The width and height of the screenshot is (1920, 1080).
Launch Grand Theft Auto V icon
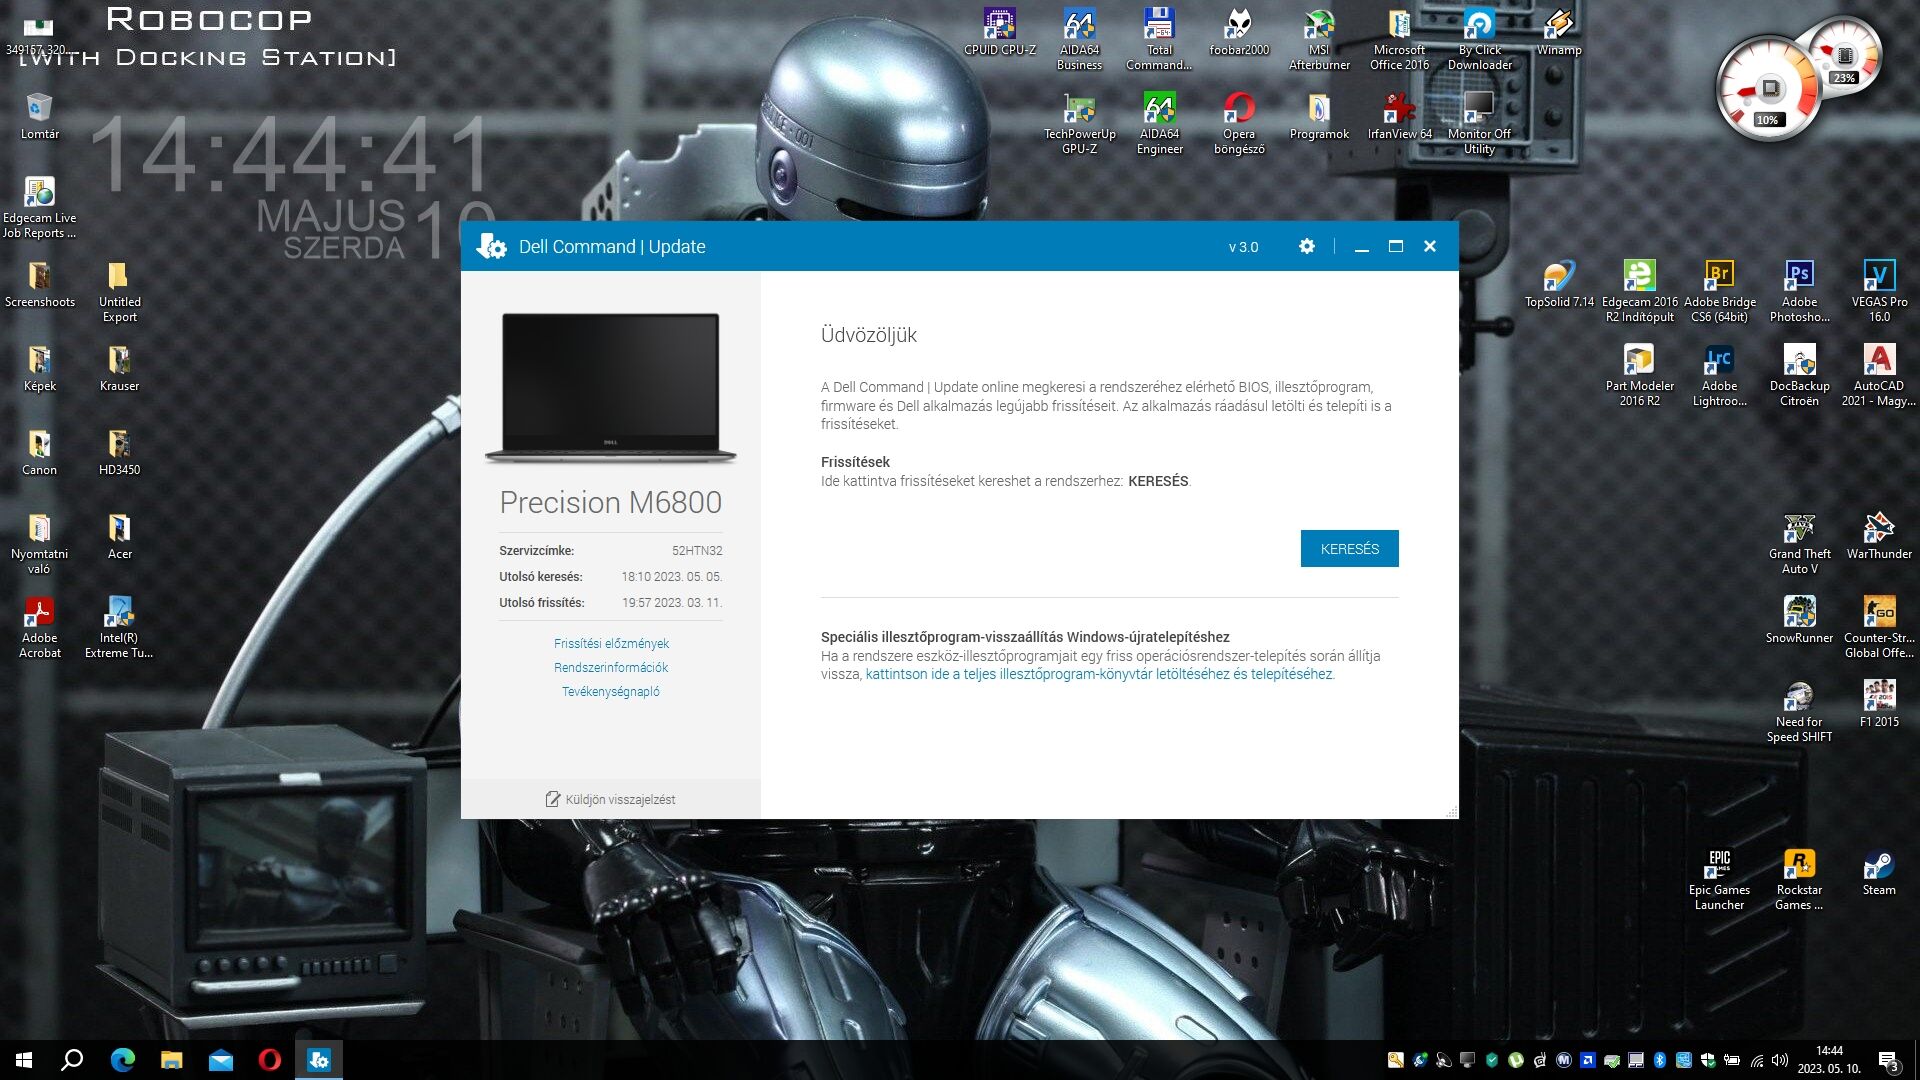coord(1799,543)
